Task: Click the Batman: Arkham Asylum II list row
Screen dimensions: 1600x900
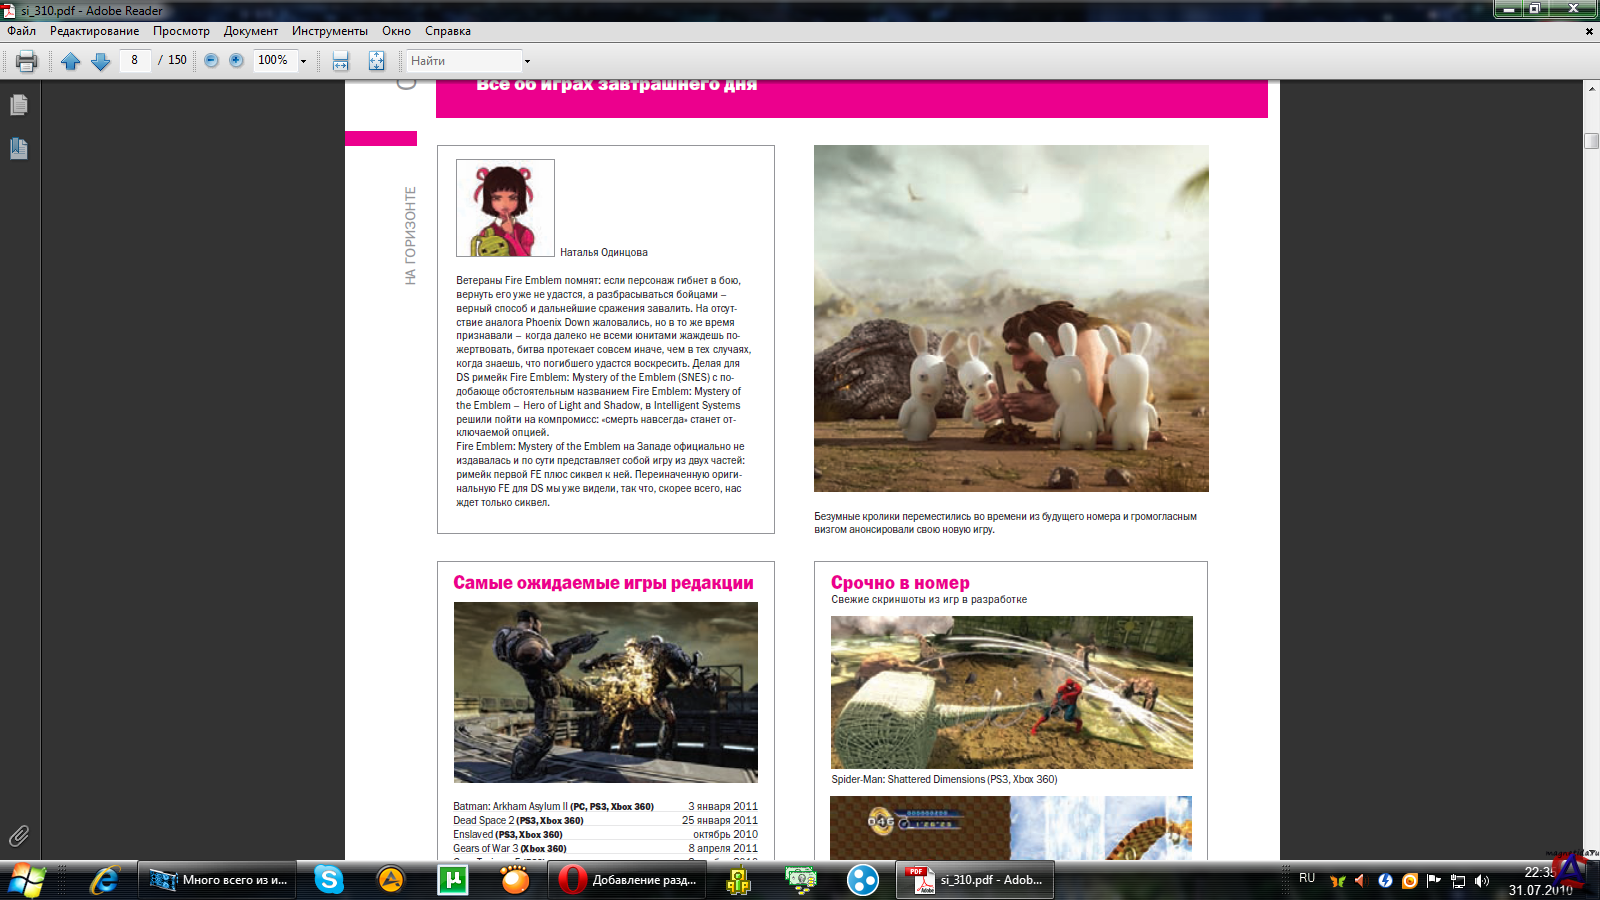Action: 606,806
